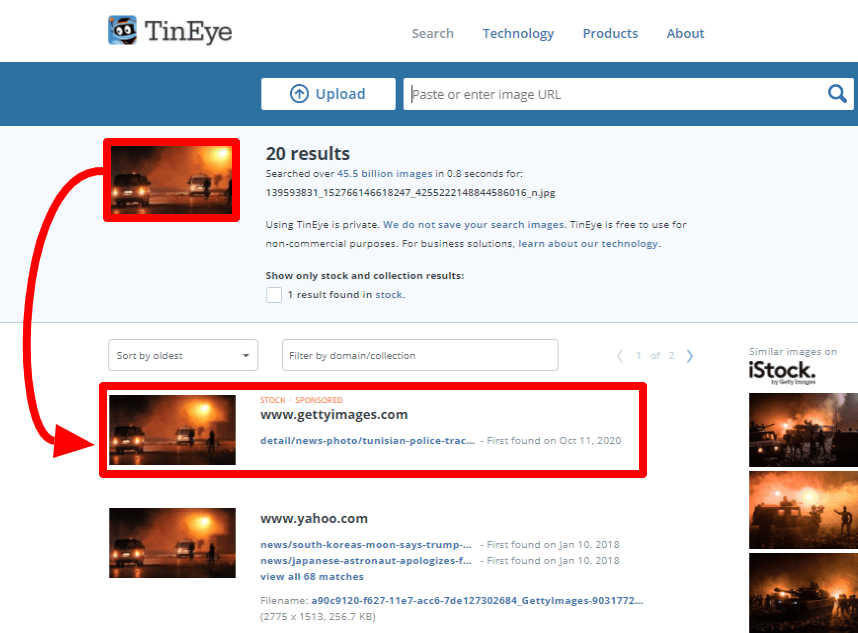Open the Sort by oldest dropdown

click(183, 356)
